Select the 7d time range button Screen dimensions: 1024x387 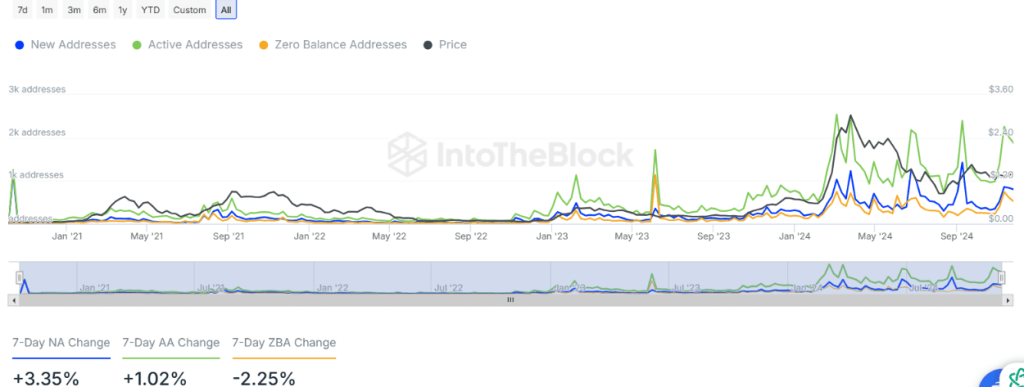(23, 10)
